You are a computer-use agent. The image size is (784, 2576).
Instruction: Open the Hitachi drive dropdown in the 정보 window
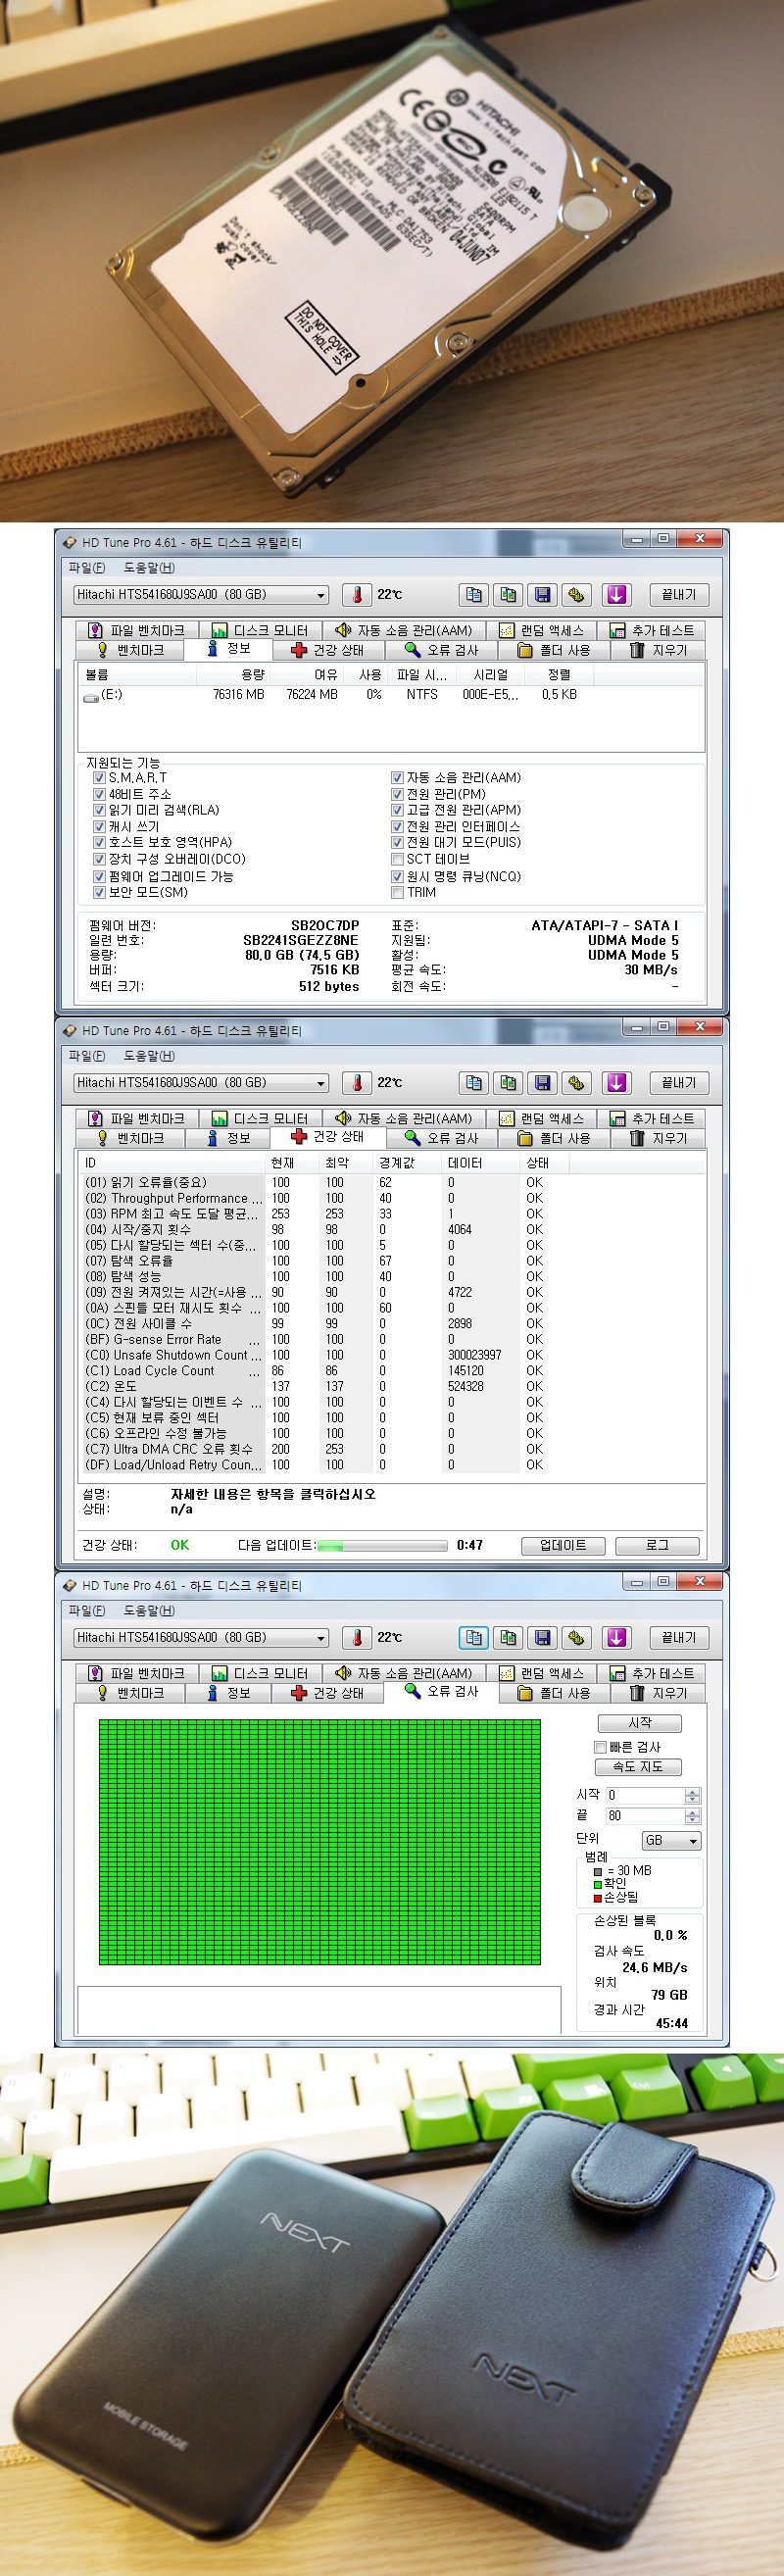[x=201, y=595]
